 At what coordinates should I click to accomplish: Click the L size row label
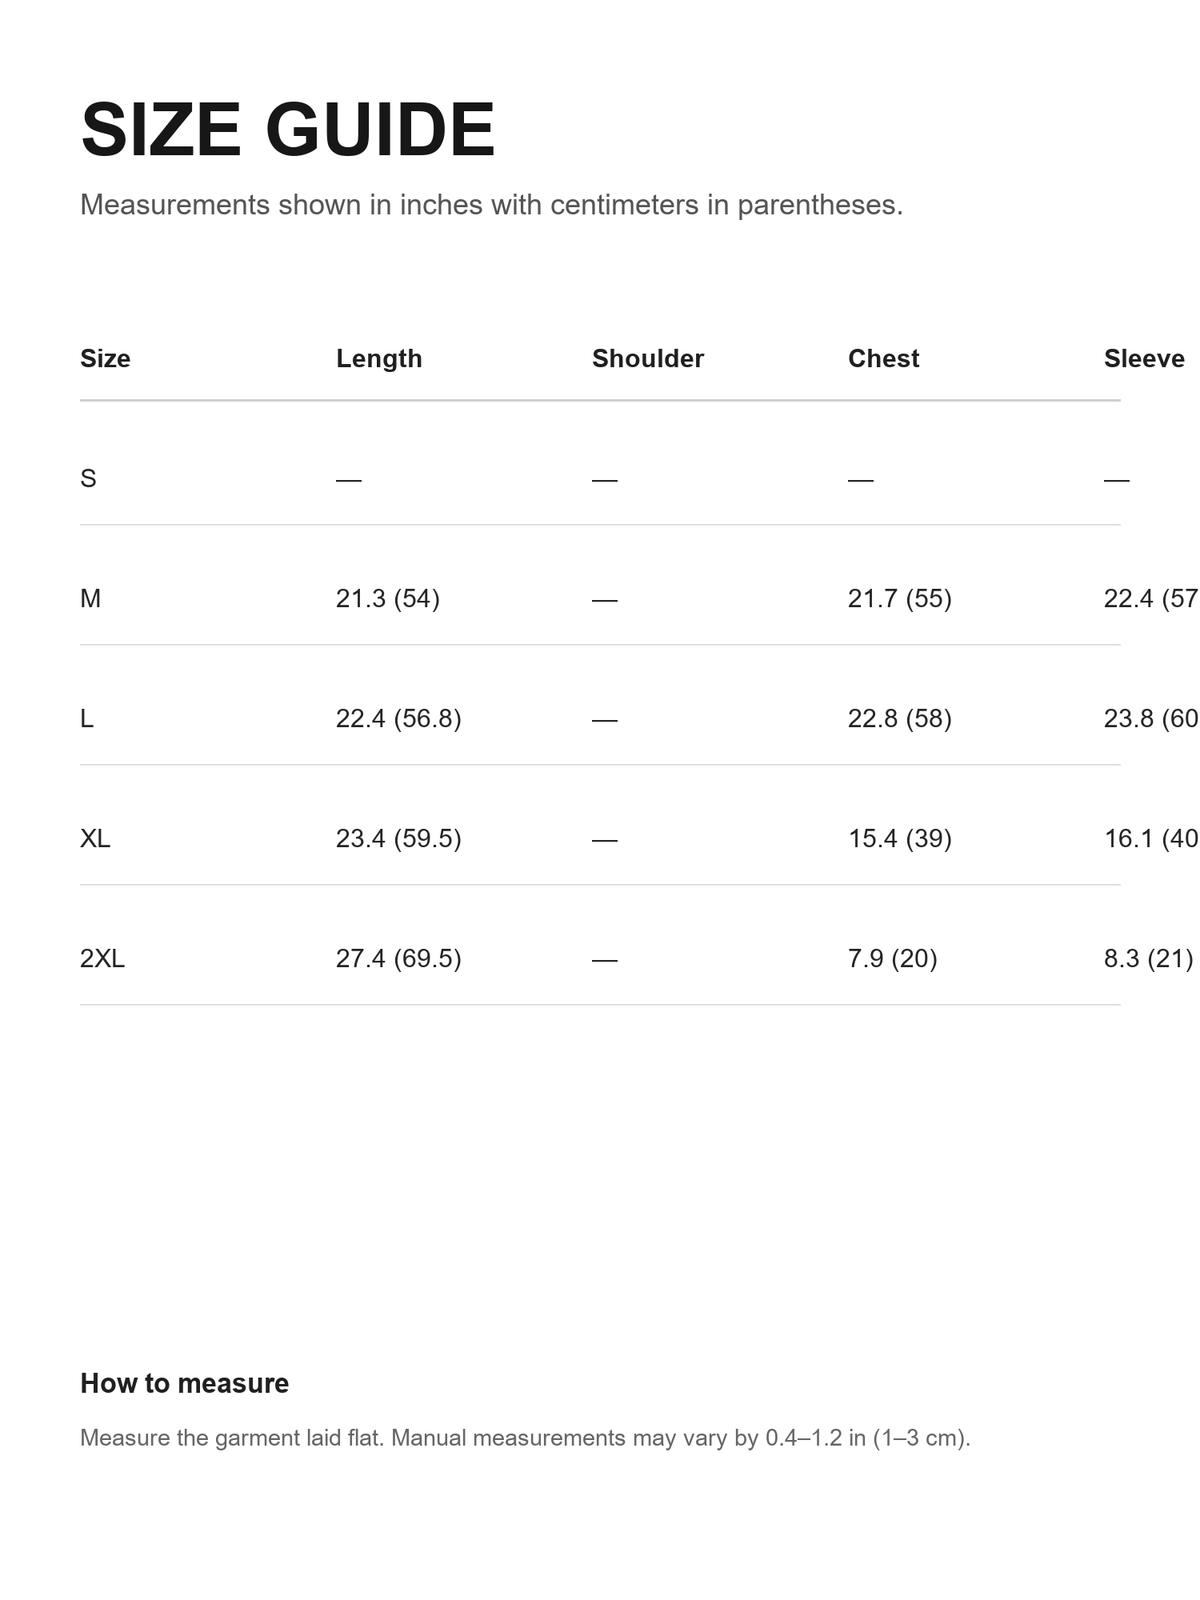coord(87,718)
